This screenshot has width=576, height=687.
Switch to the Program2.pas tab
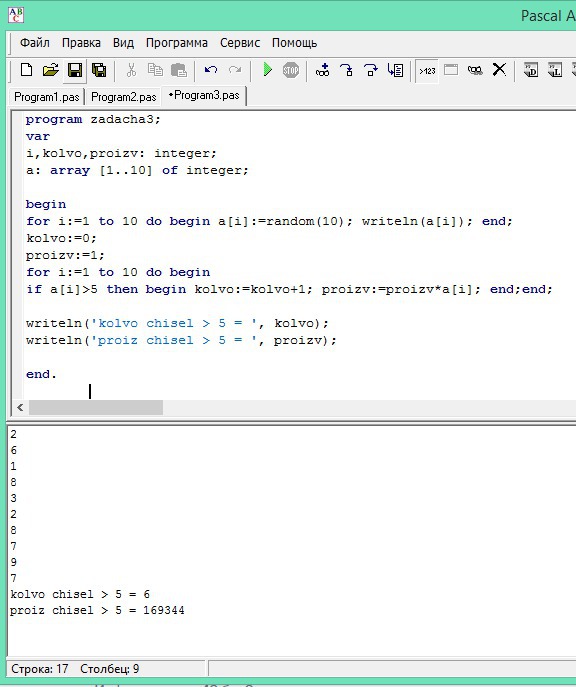pyautogui.click(x=124, y=96)
